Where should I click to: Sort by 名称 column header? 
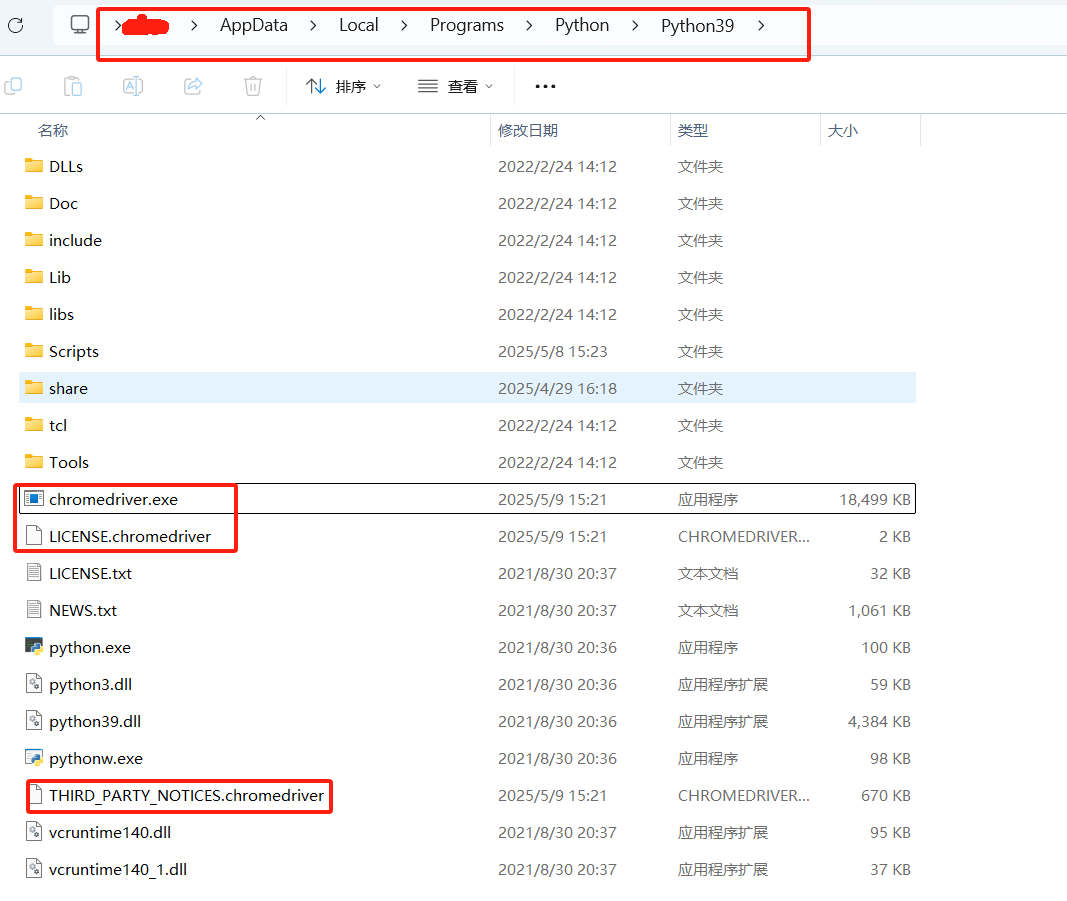(53, 131)
